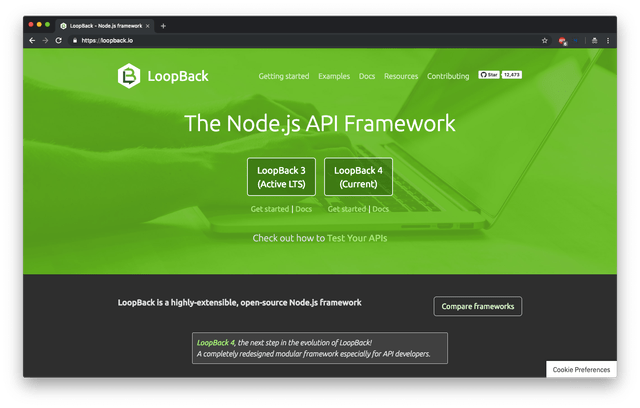The image size is (640, 408).
Task: Open the Contributing navigation item
Action: tap(448, 76)
